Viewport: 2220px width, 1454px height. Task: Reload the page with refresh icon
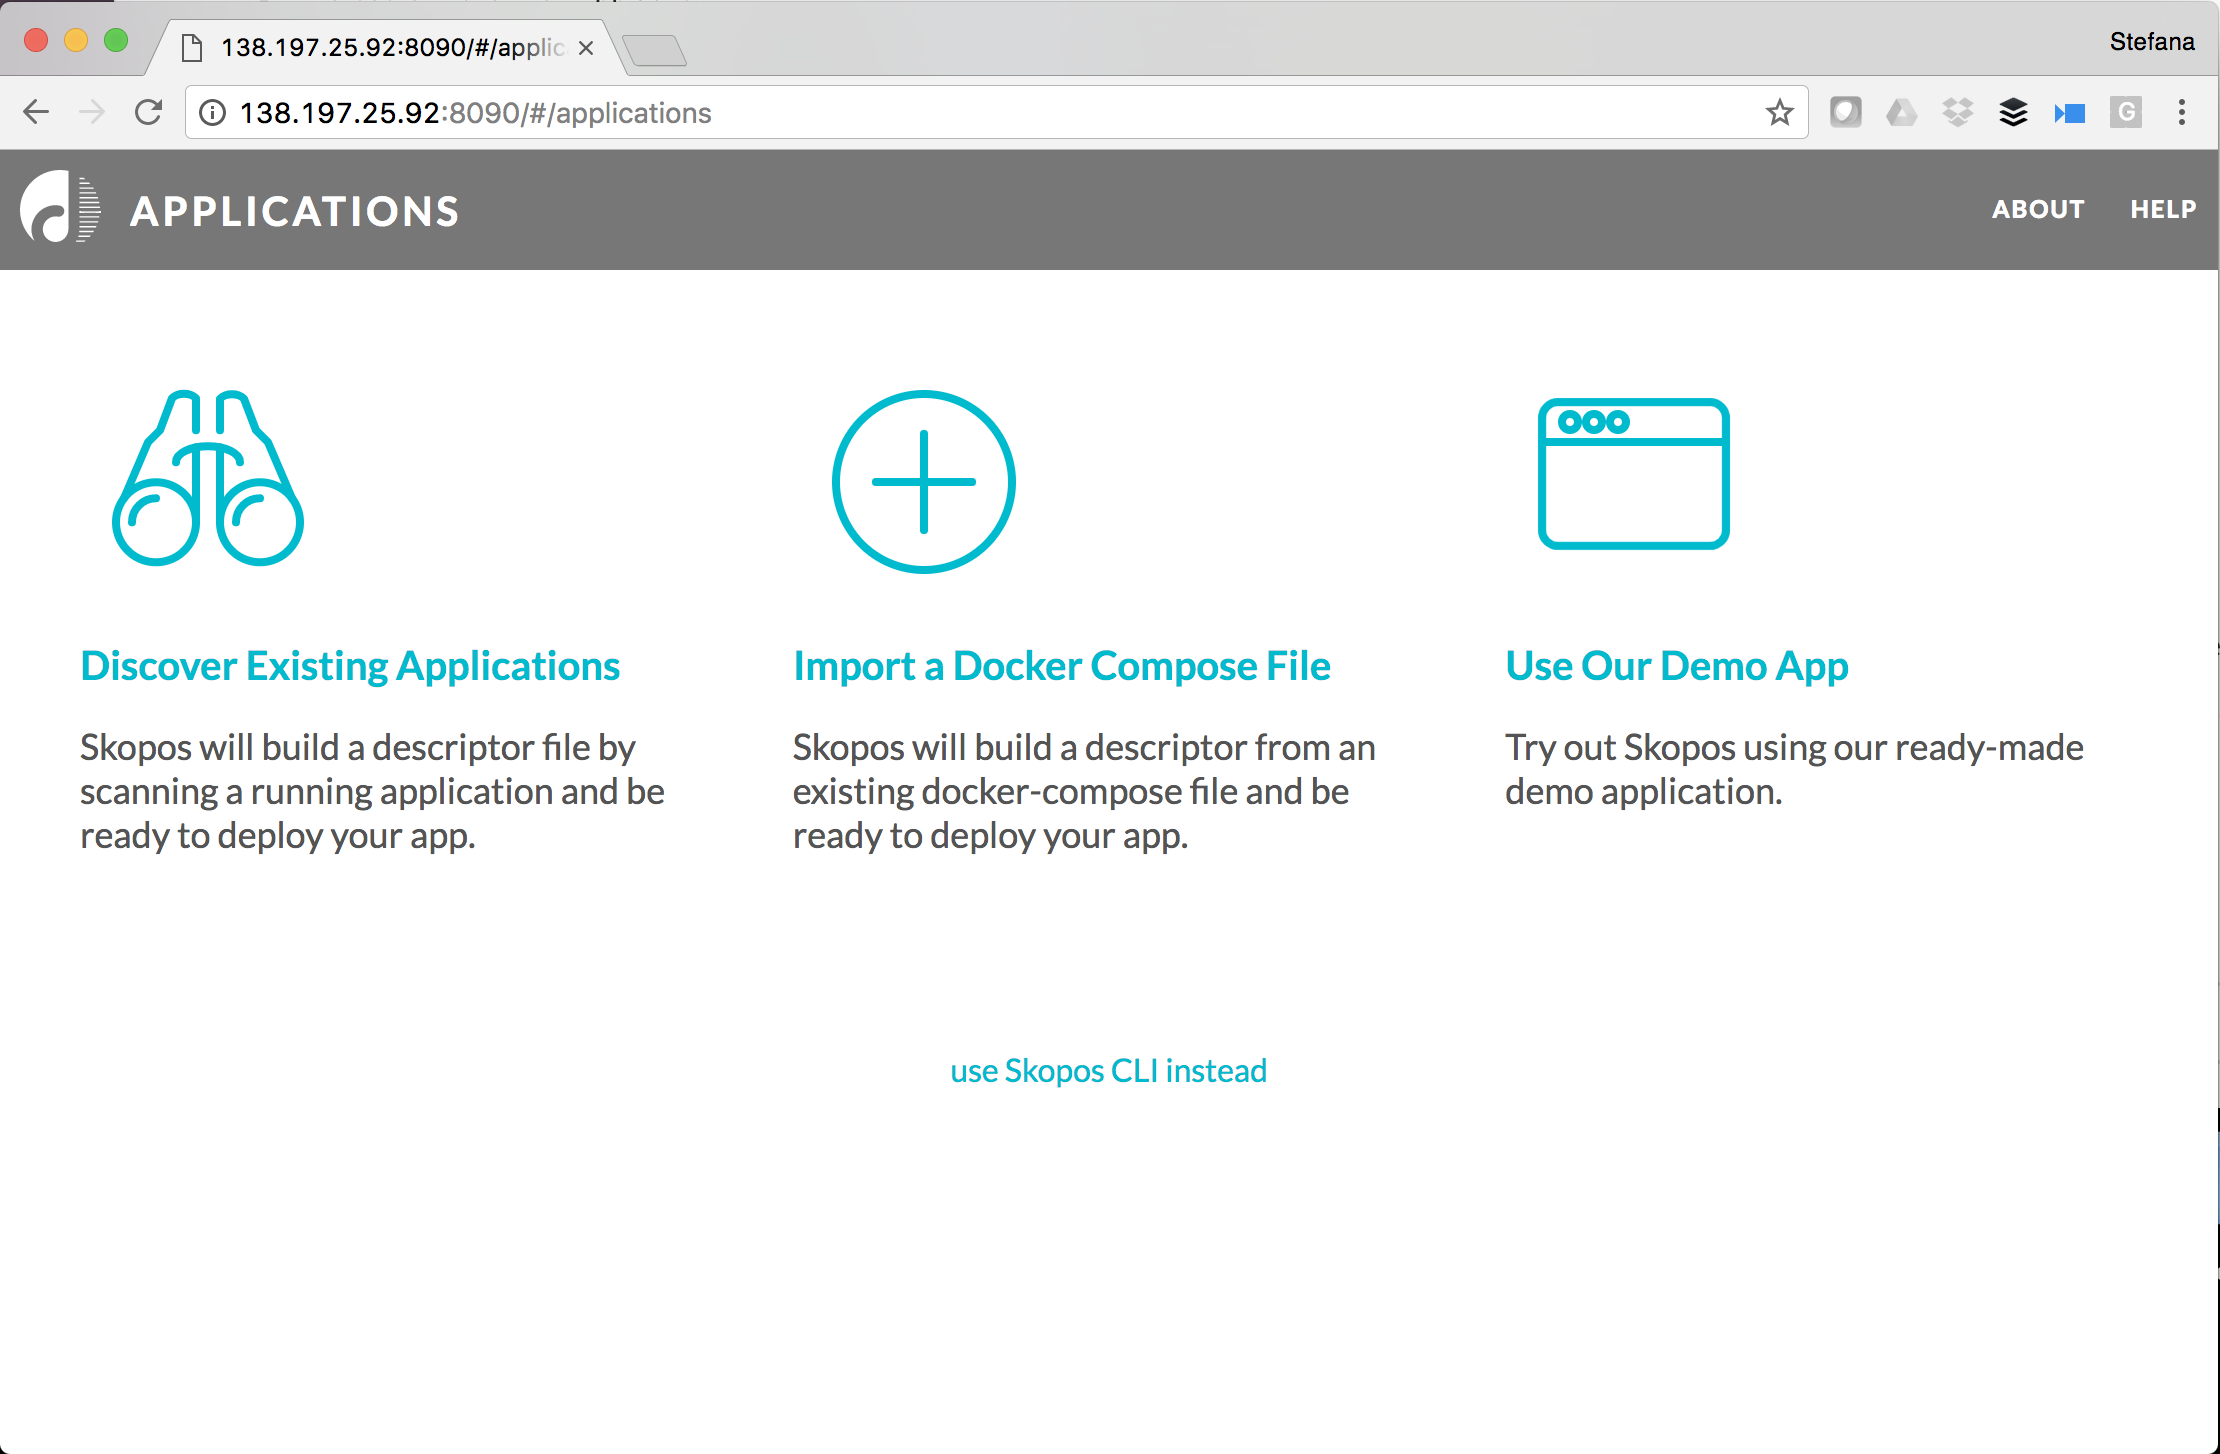[x=148, y=112]
